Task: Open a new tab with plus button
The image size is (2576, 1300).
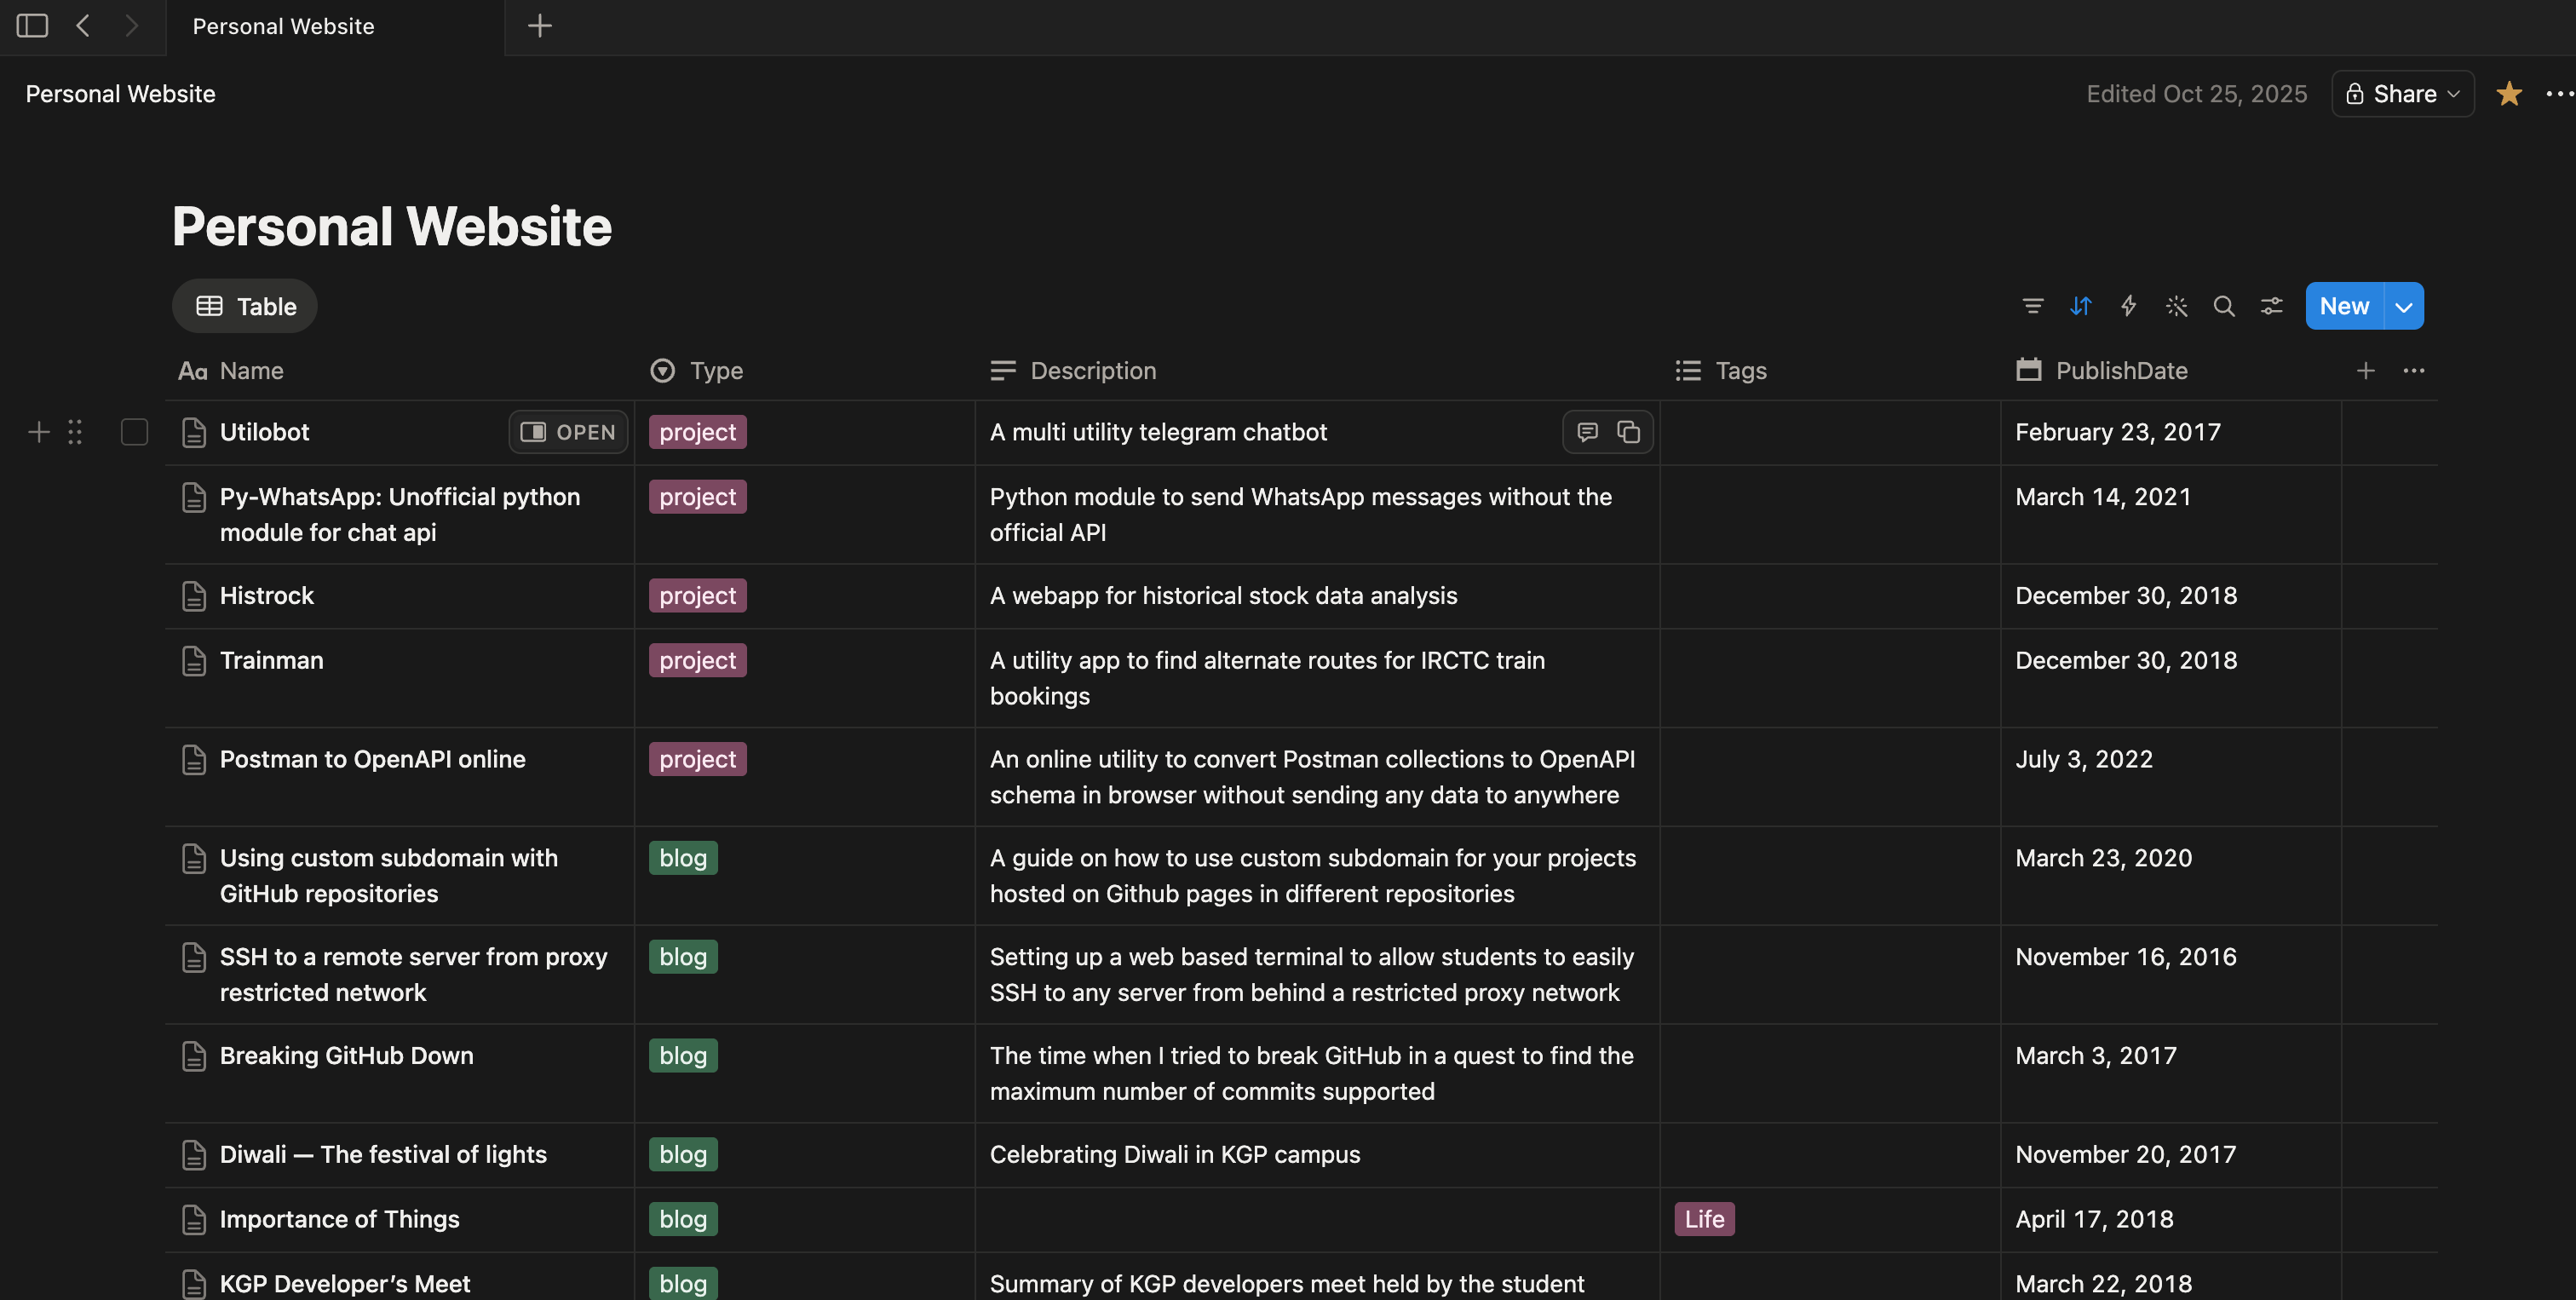Action: pos(540,26)
